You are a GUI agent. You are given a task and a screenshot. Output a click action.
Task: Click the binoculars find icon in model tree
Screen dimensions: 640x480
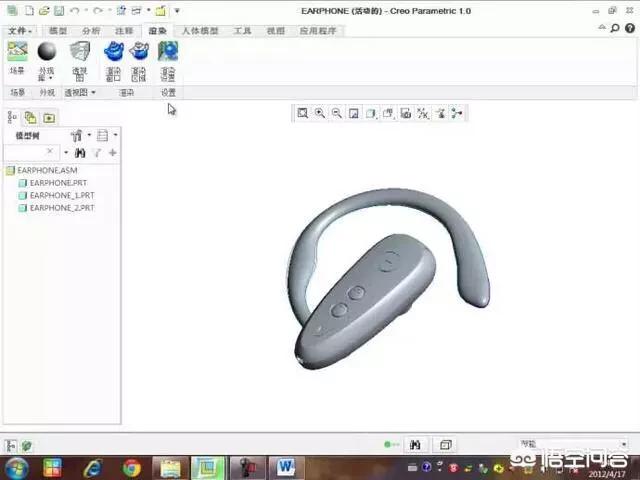(81, 153)
